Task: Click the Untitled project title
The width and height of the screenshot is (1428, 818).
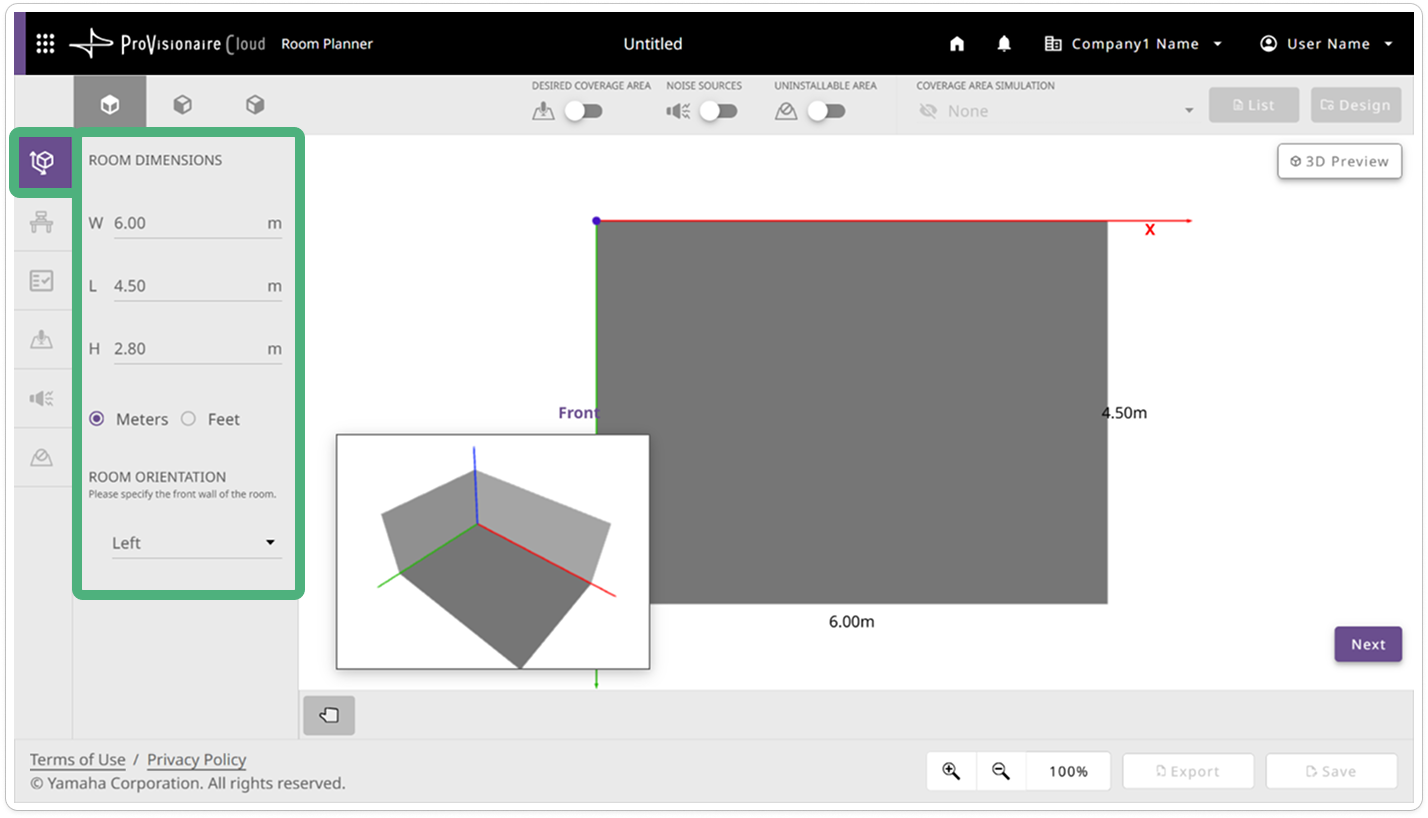Action: (x=653, y=44)
